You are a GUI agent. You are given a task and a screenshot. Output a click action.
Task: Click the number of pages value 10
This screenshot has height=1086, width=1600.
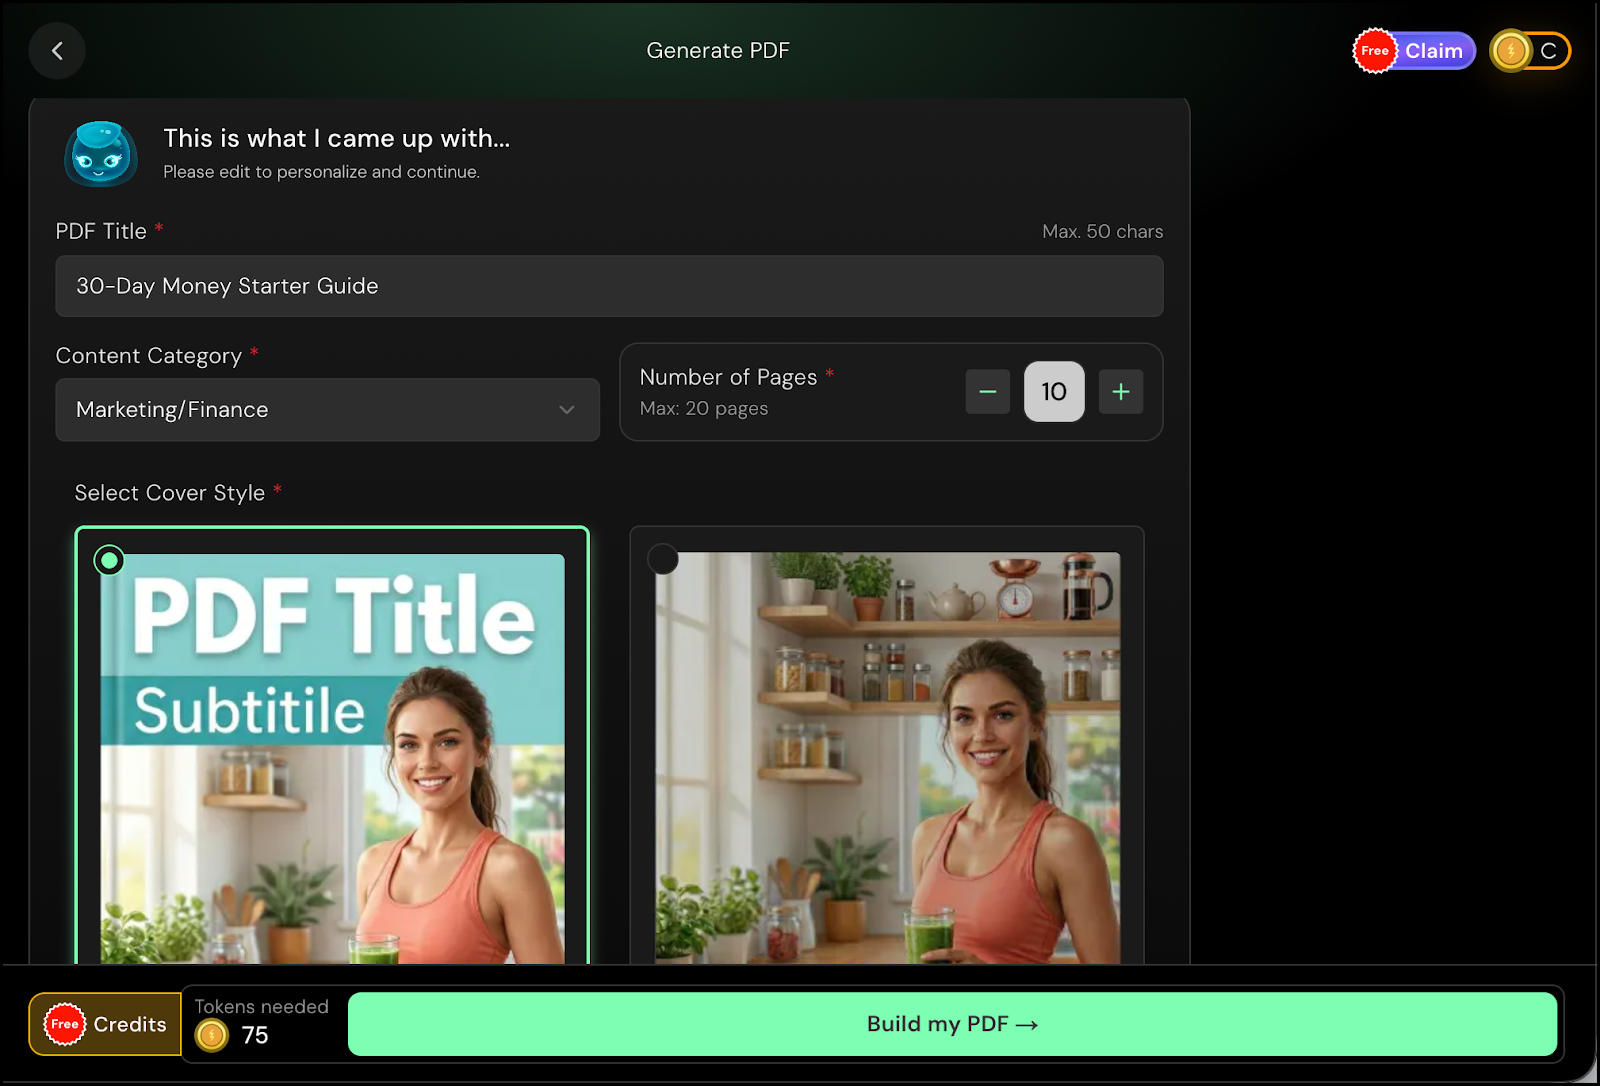(x=1053, y=392)
